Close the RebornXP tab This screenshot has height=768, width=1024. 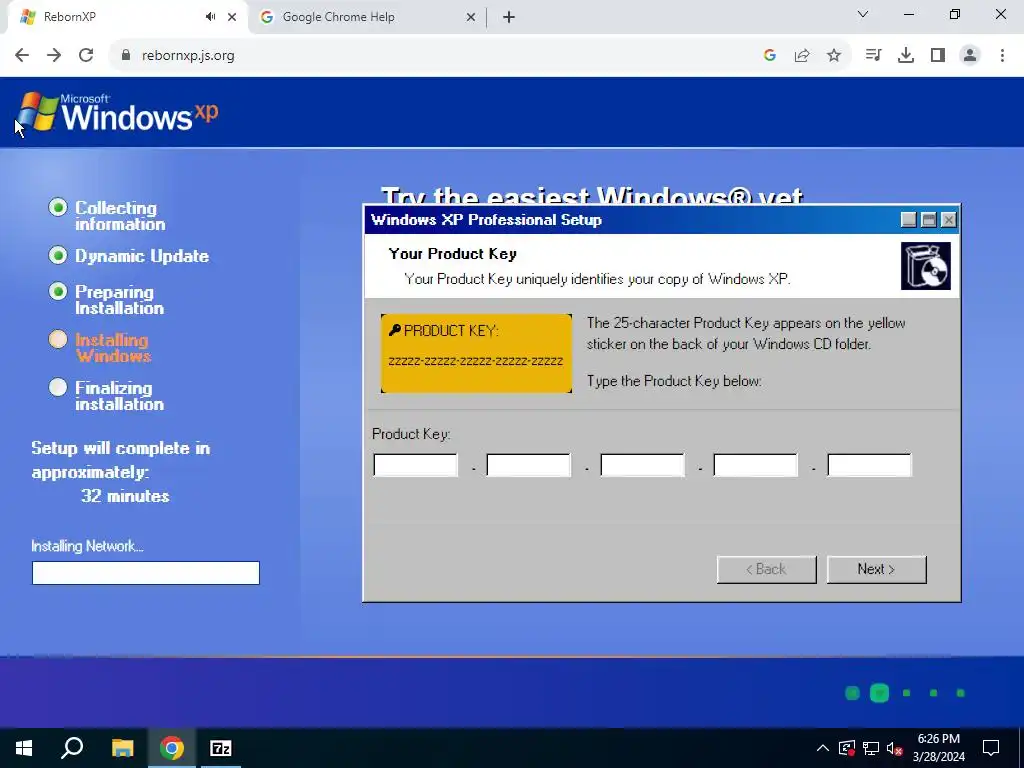tap(232, 17)
